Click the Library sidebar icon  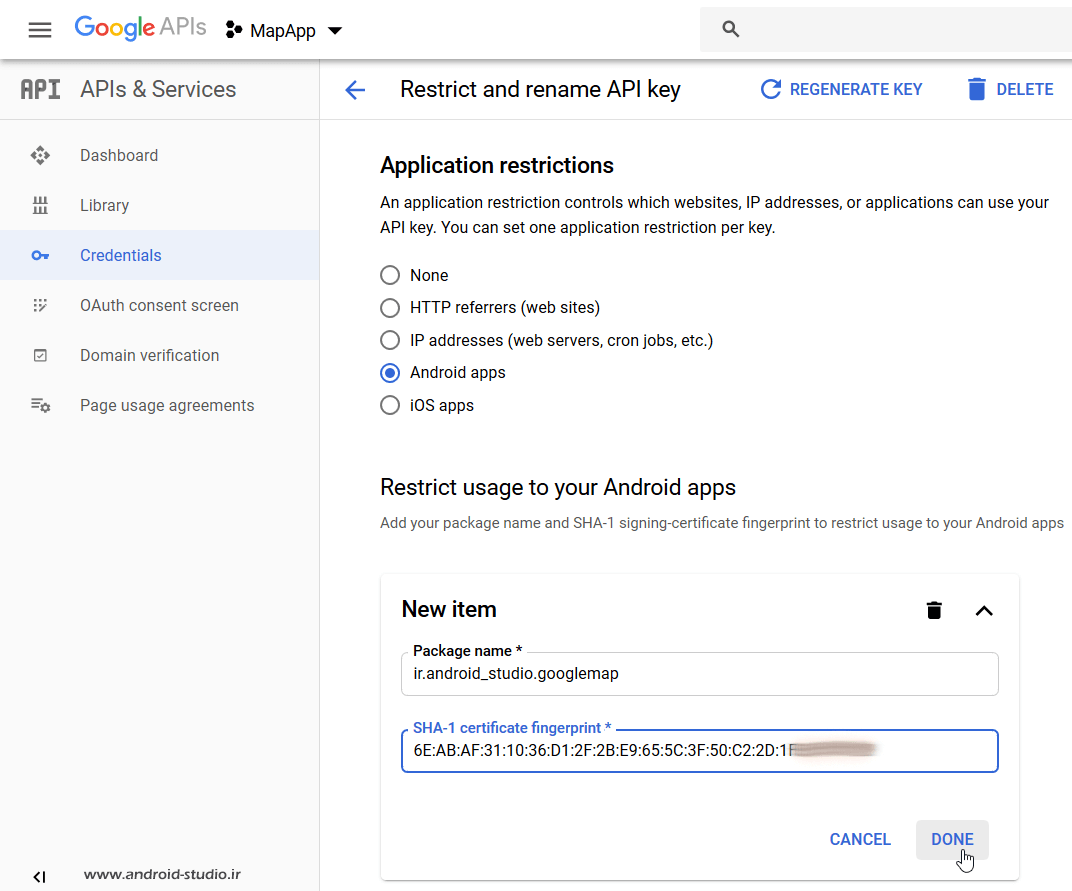[40, 205]
